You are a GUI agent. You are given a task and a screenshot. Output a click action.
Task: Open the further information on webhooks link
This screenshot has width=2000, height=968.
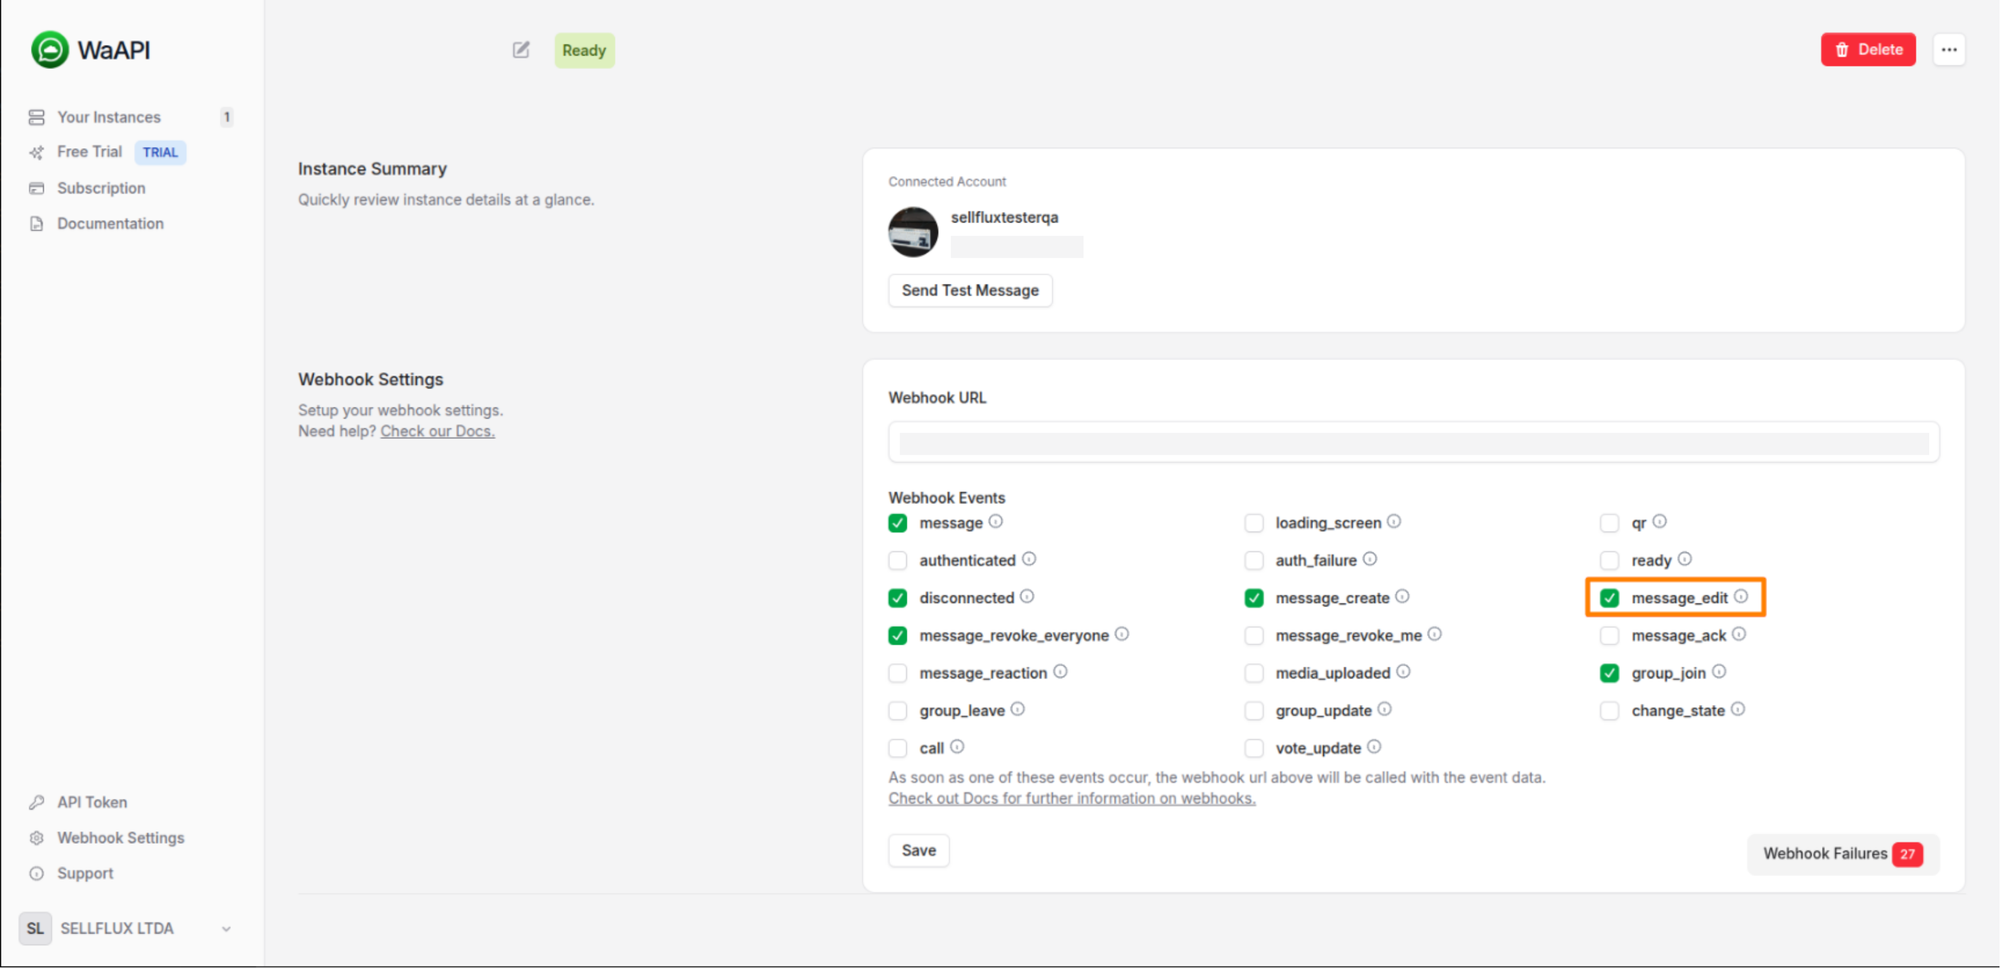[1072, 798]
